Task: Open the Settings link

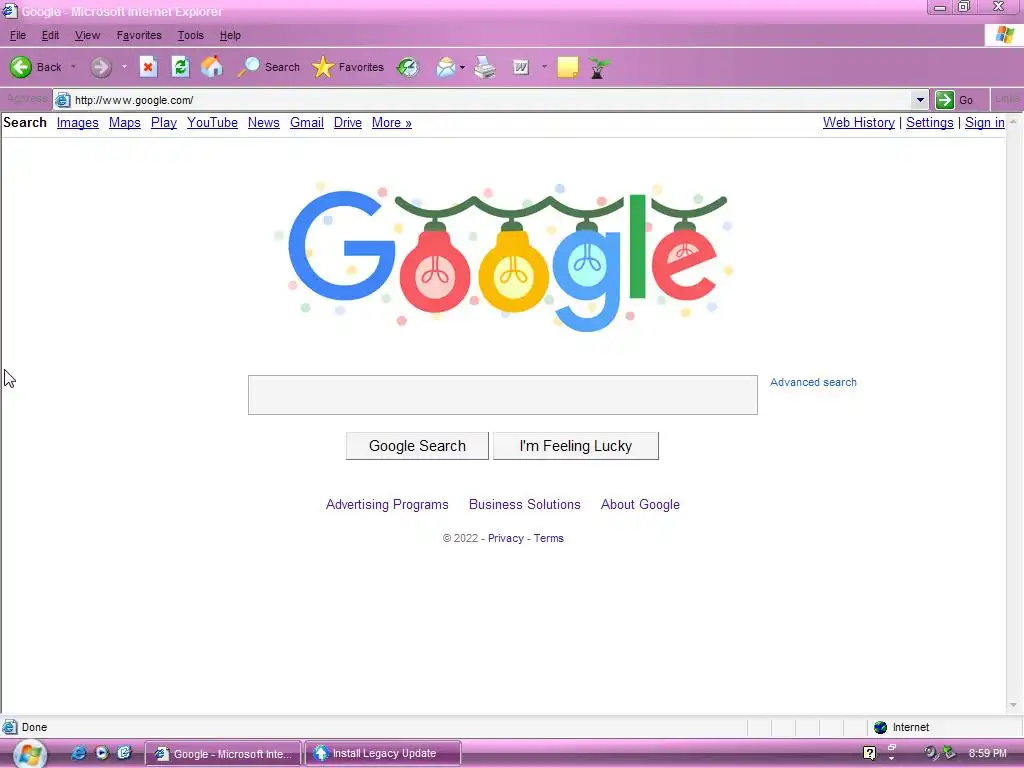Action: point(930,123)
